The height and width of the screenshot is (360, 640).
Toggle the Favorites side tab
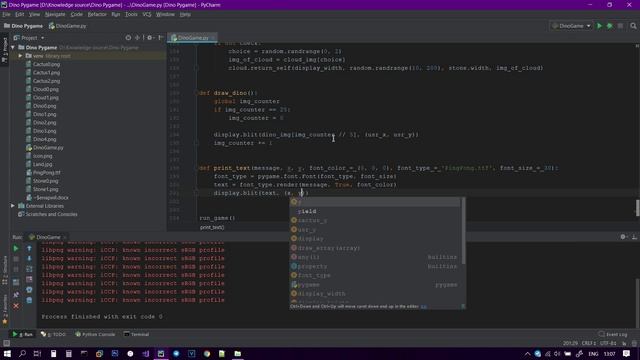(x=4, y=309)
